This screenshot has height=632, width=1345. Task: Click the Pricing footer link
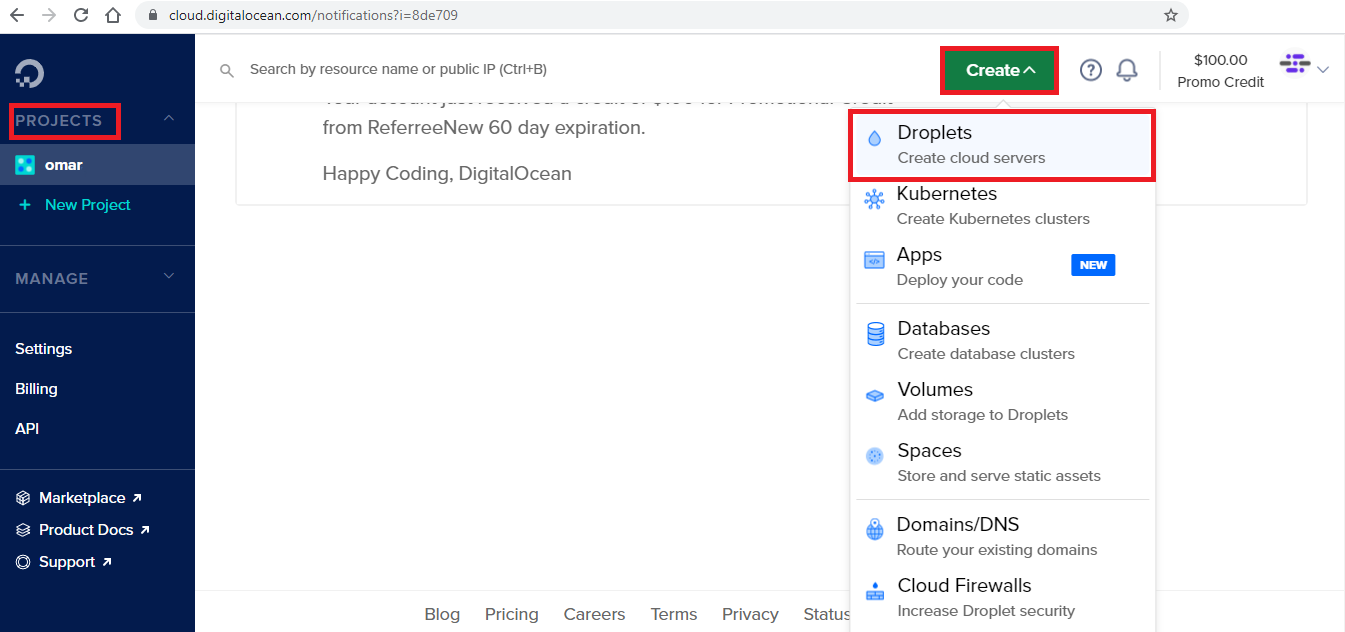pyautogui.click(x=512, y=614)
